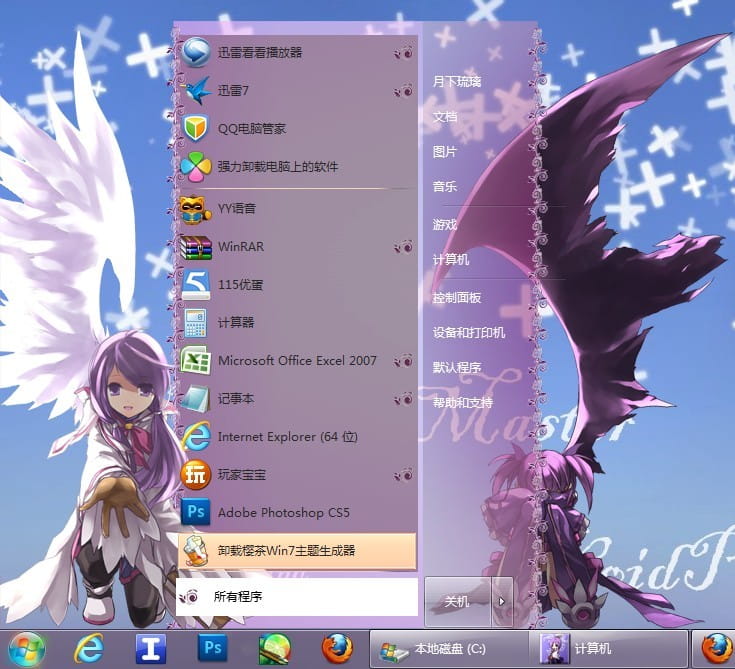The height and width of the screenshot is (669, 735).
Task: Expand jump list arrow for Excel 2007
Action: tap(403, 361)
